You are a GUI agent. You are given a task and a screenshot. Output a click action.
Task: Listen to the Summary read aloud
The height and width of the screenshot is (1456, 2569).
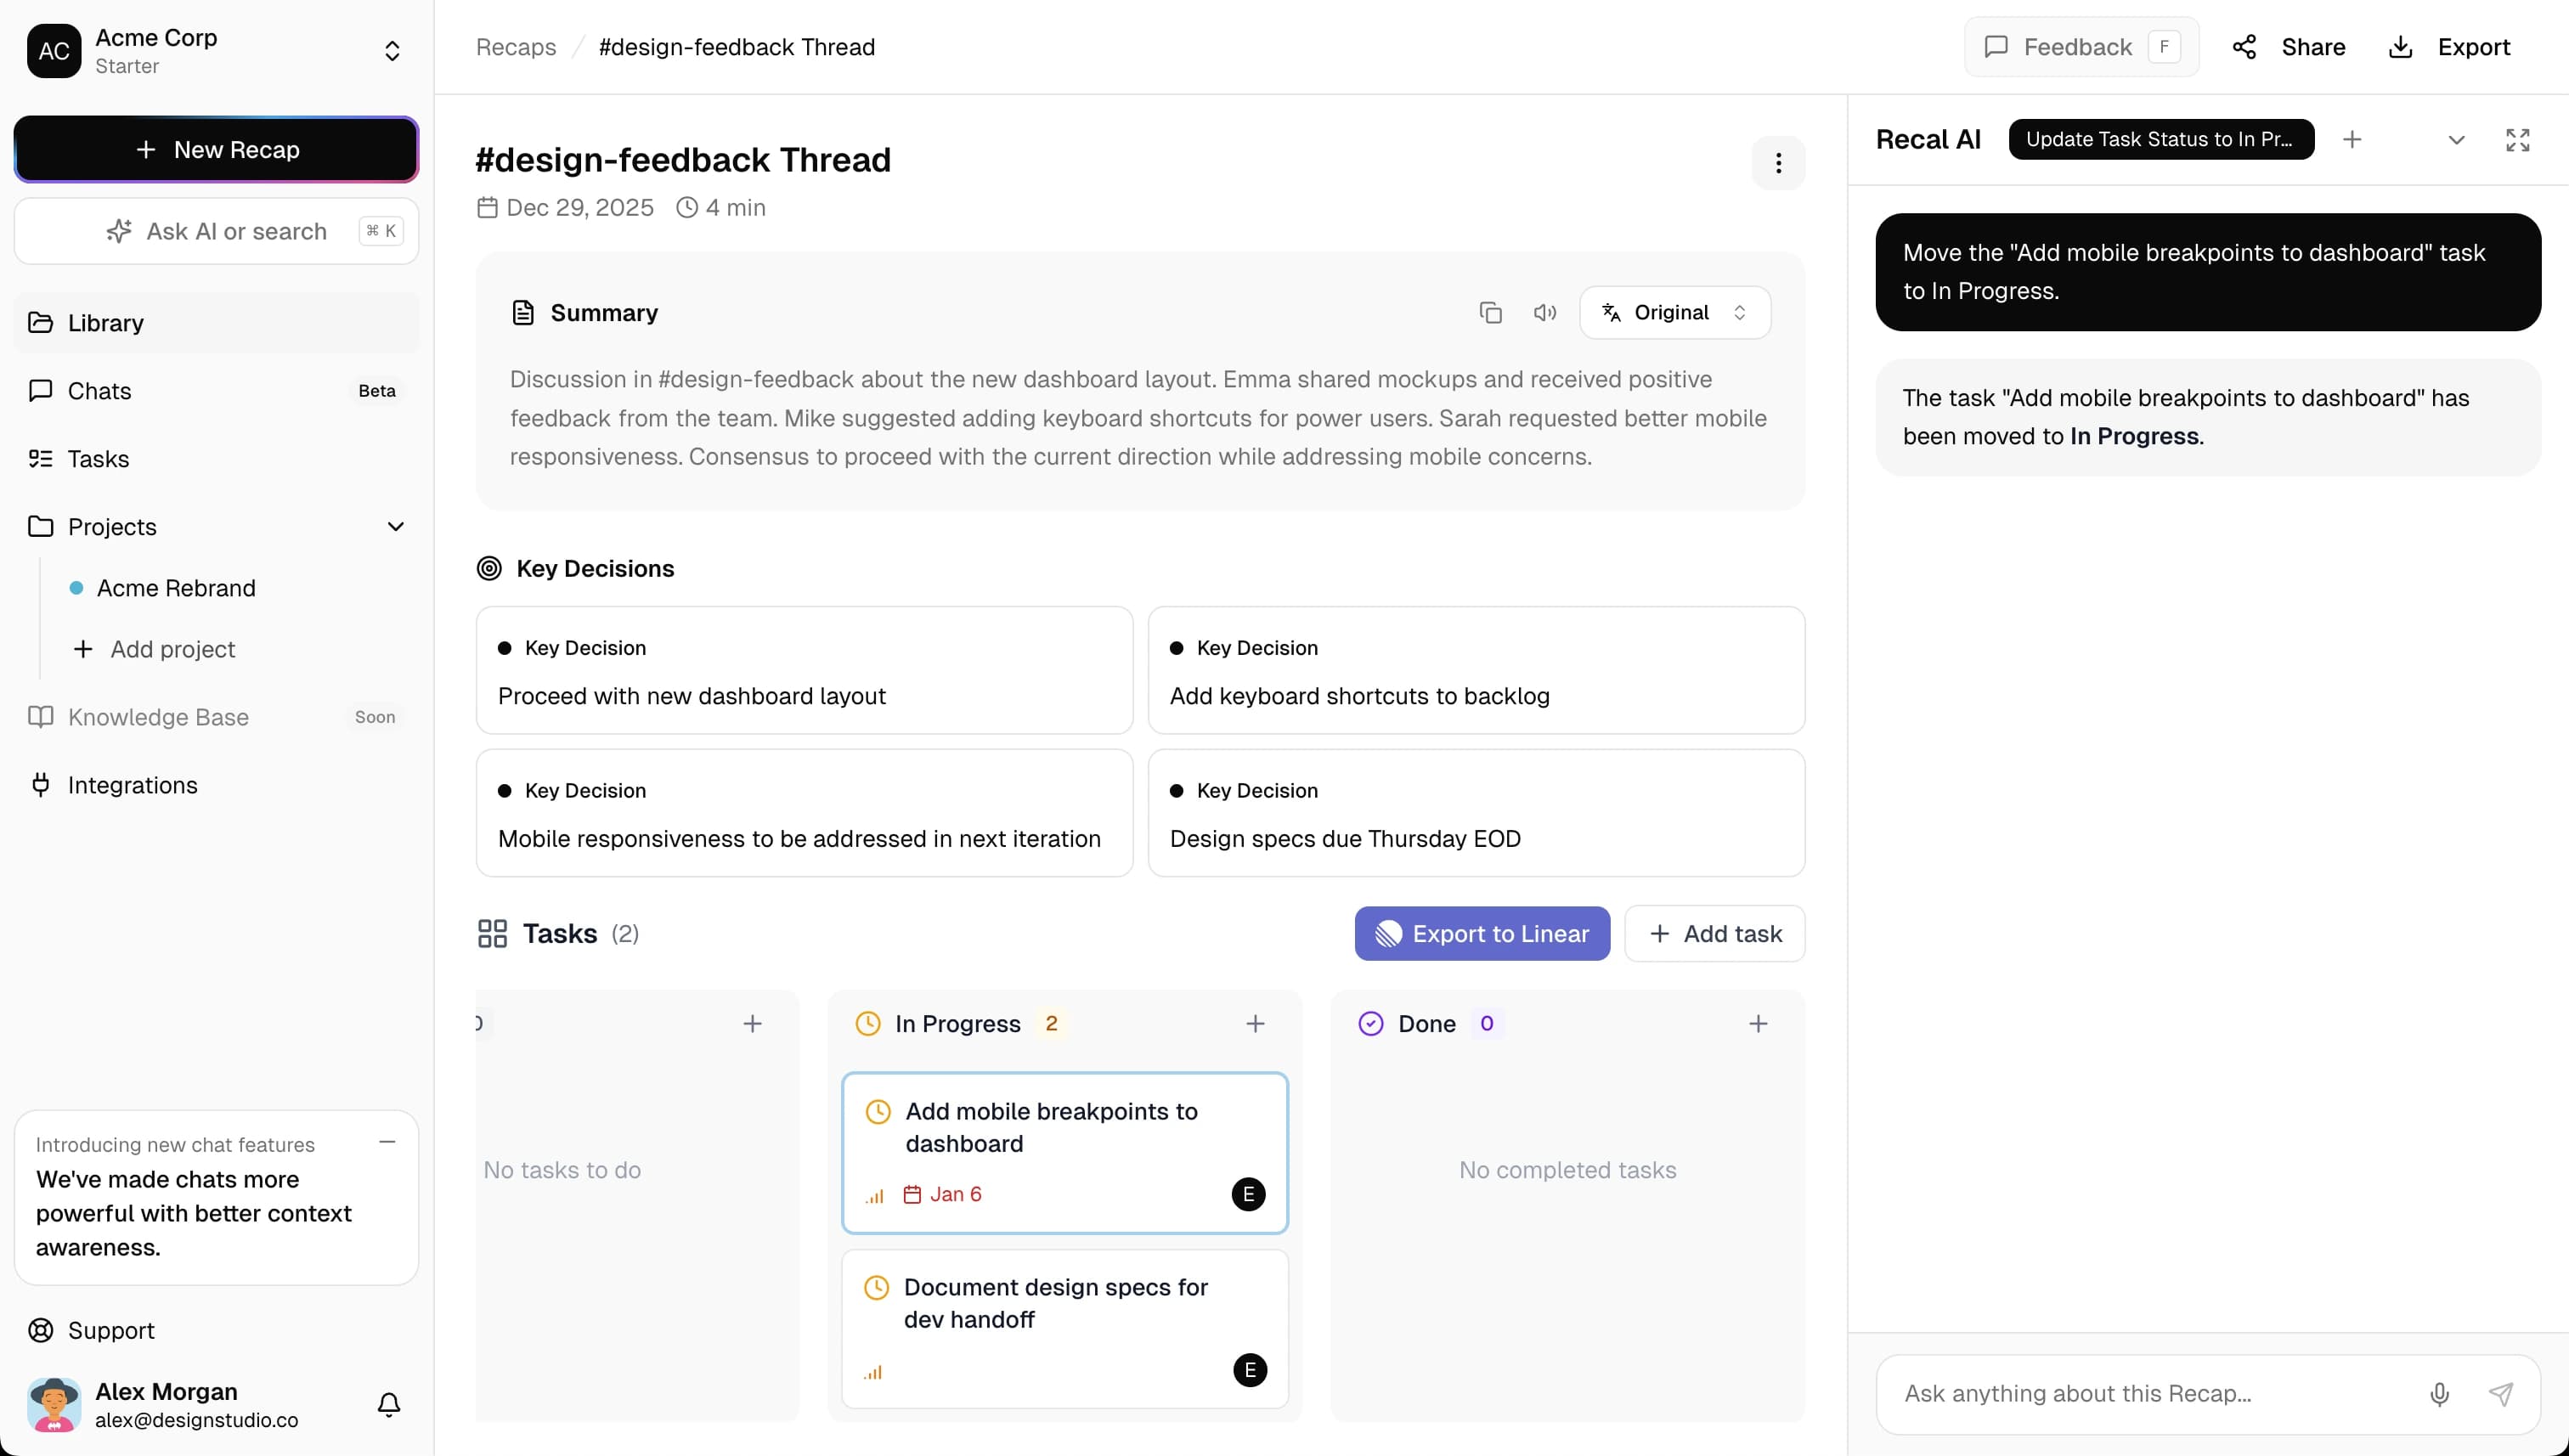(1544, 312)
